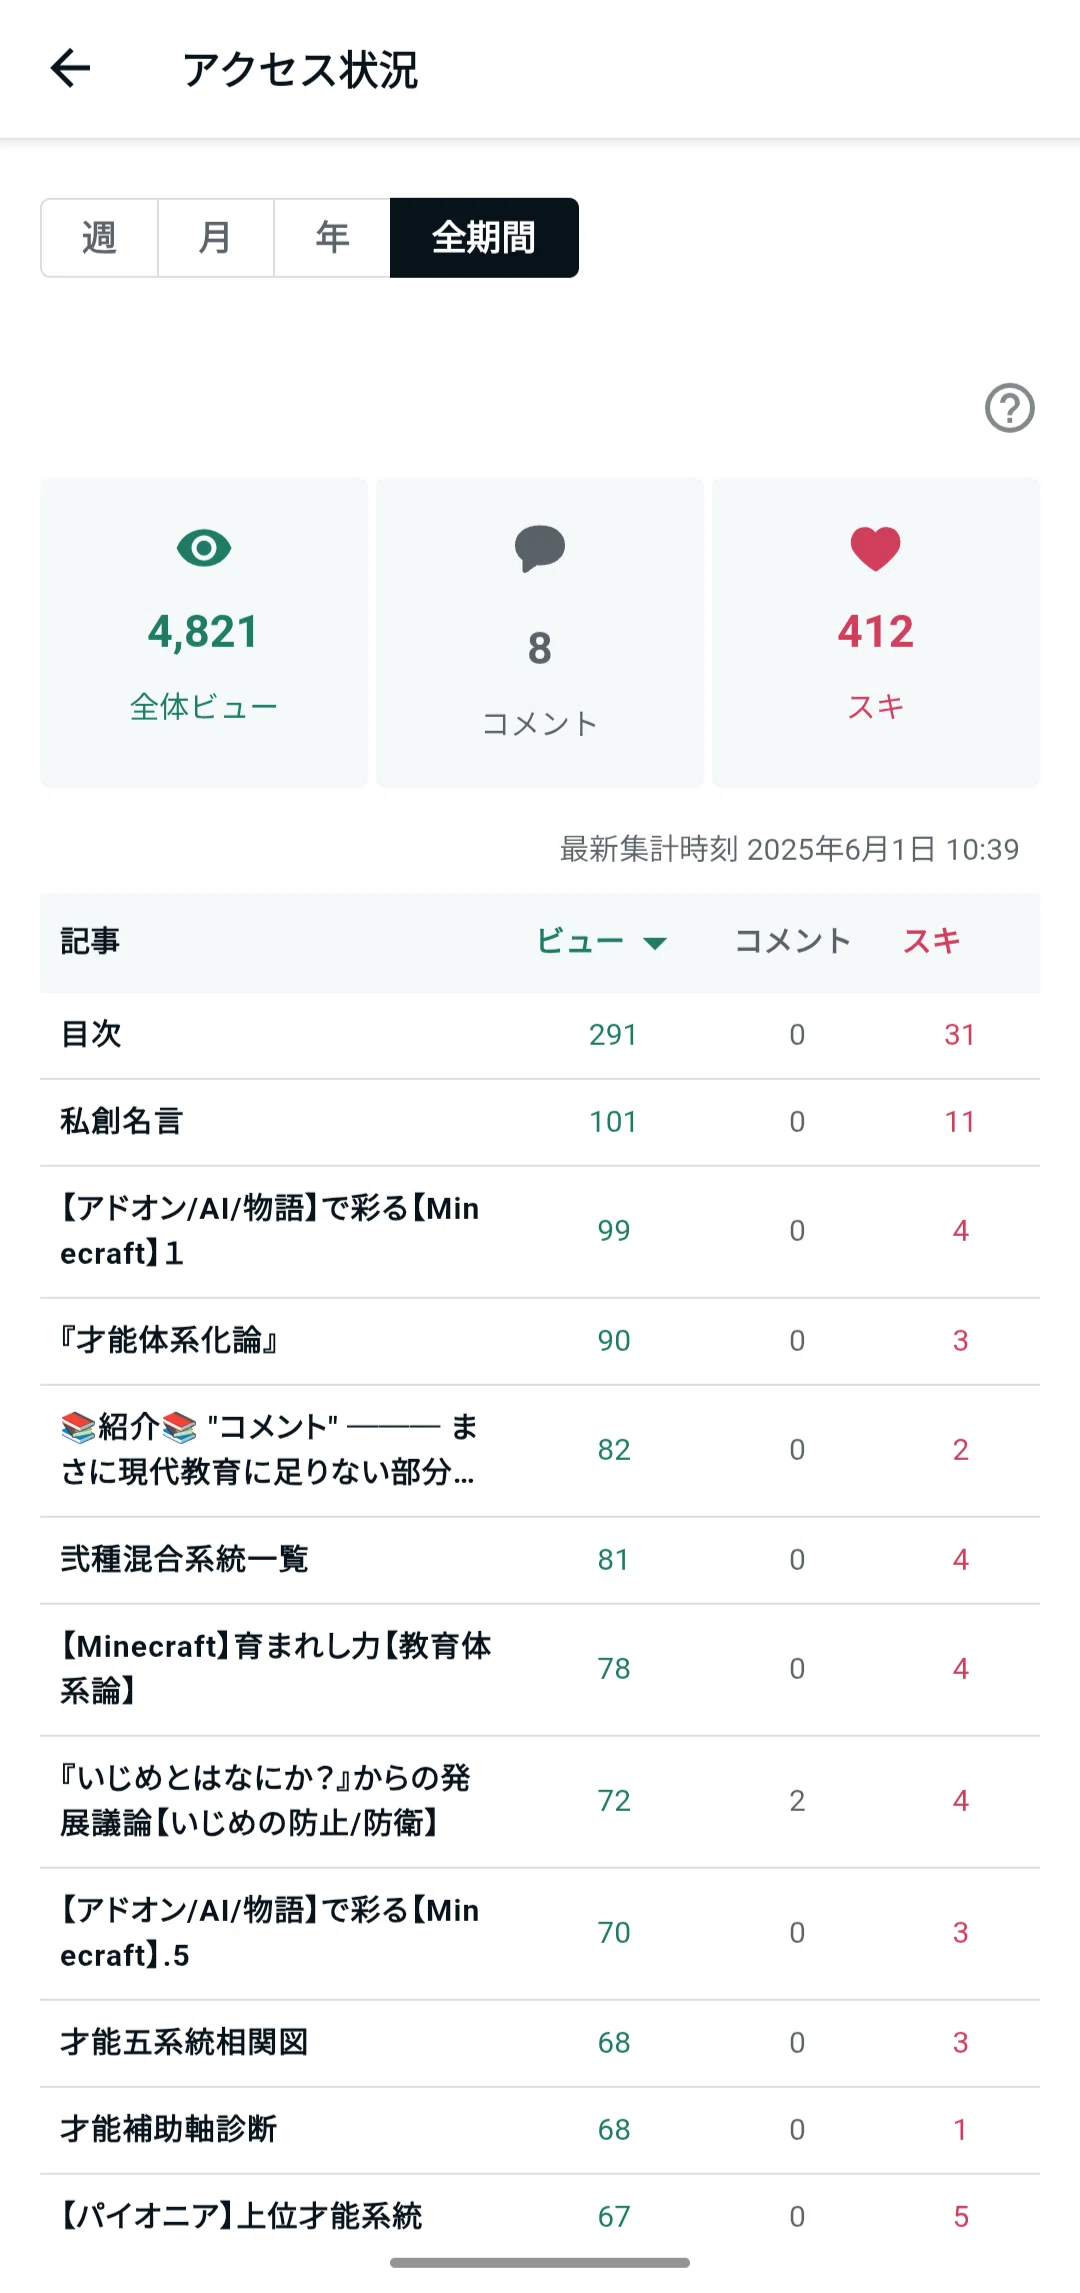The height and width of the screenshot is (2293, 1080).
Task: Open the 才能五系統相関図 article
Action: (x=540, y=2043)
